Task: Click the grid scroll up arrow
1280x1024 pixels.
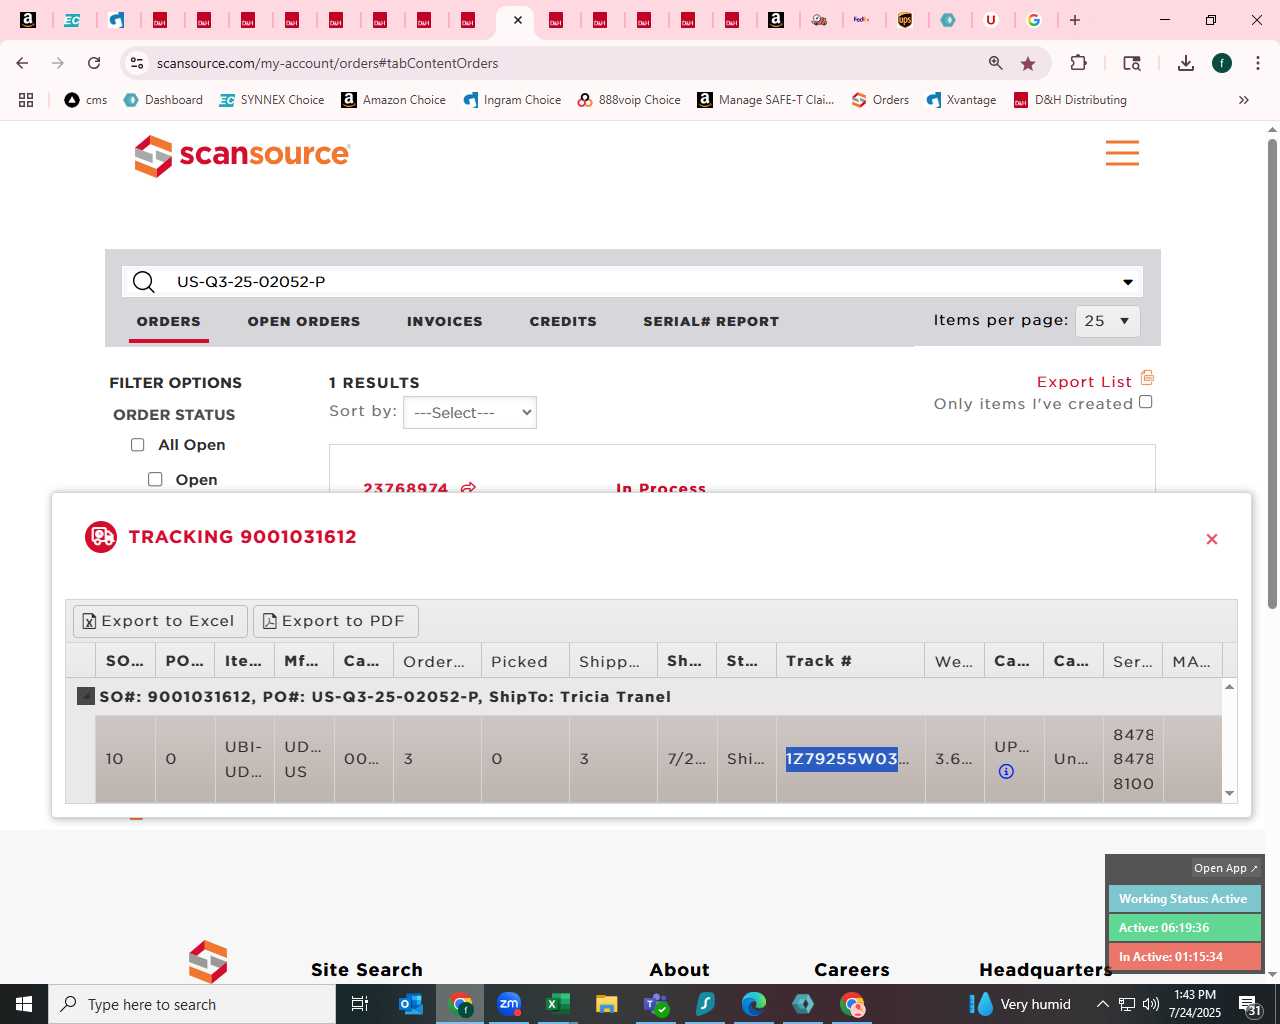Action: [1229, 687]
